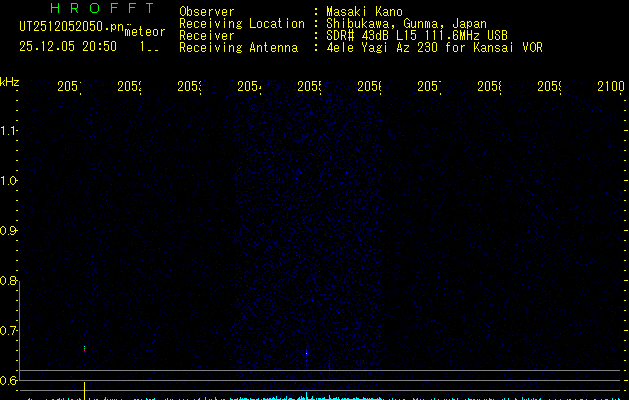Click the 0.9 frequency axis label

click(x=8, y=231)
